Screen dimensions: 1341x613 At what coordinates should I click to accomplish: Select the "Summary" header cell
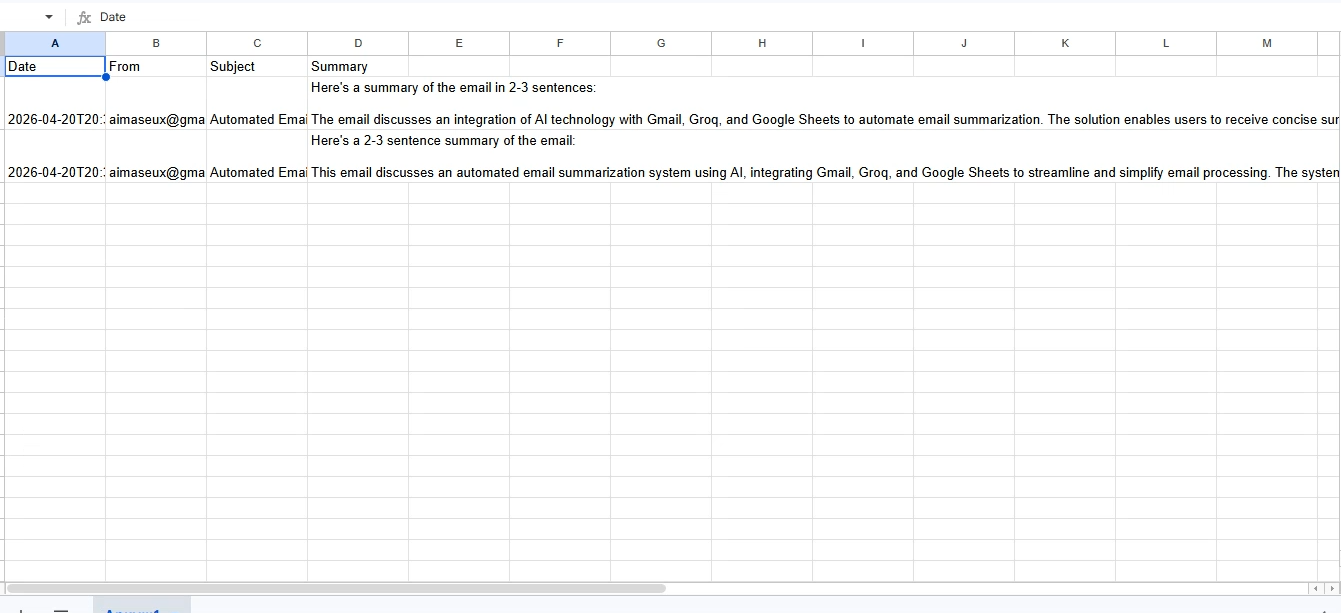click(358, 66)
